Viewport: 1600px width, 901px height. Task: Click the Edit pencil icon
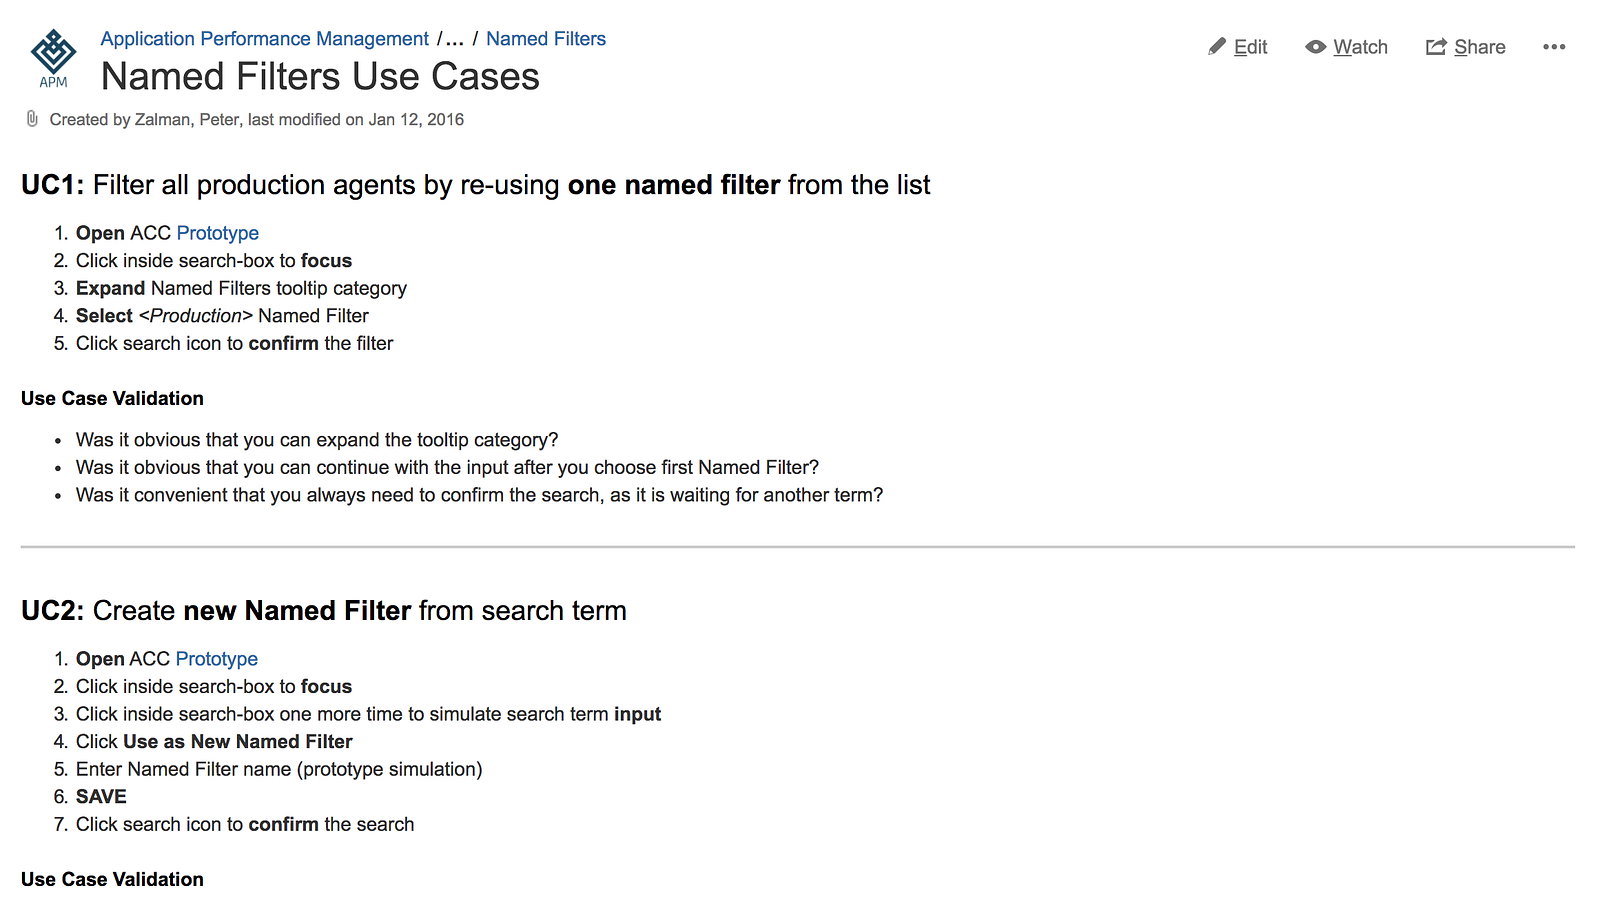(x=1217, y=47)
